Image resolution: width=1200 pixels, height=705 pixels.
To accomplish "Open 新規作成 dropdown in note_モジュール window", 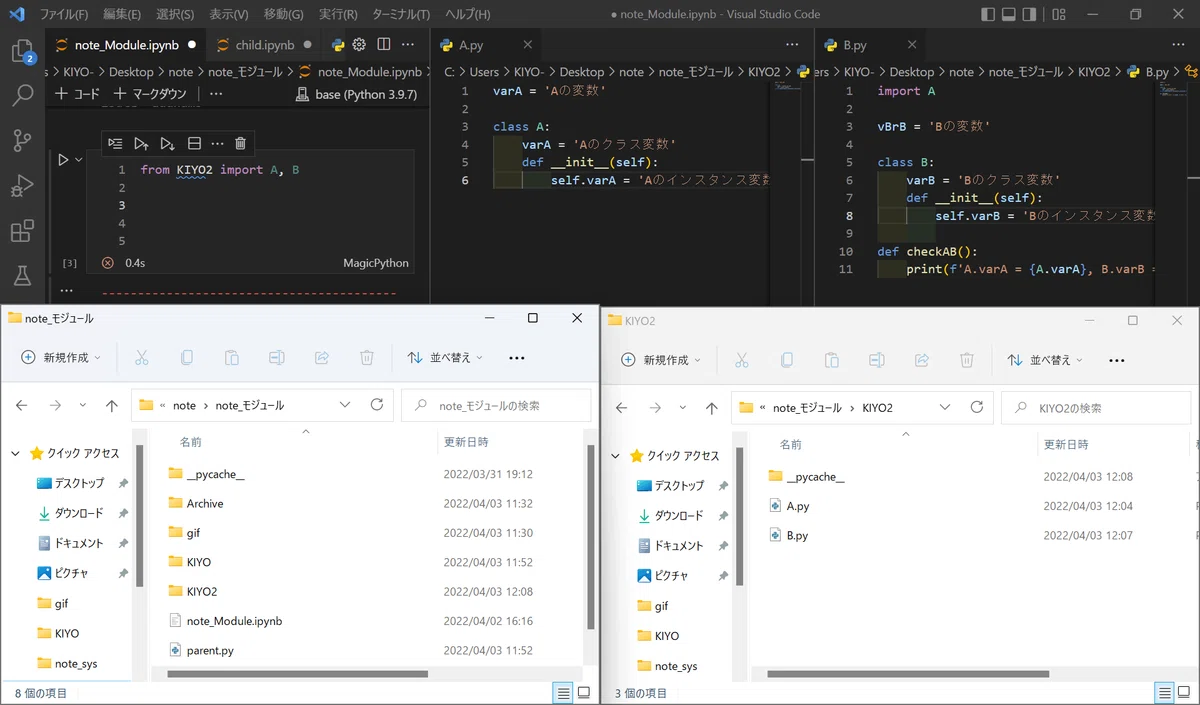I will pyautogui.click(x=61, y=358).
